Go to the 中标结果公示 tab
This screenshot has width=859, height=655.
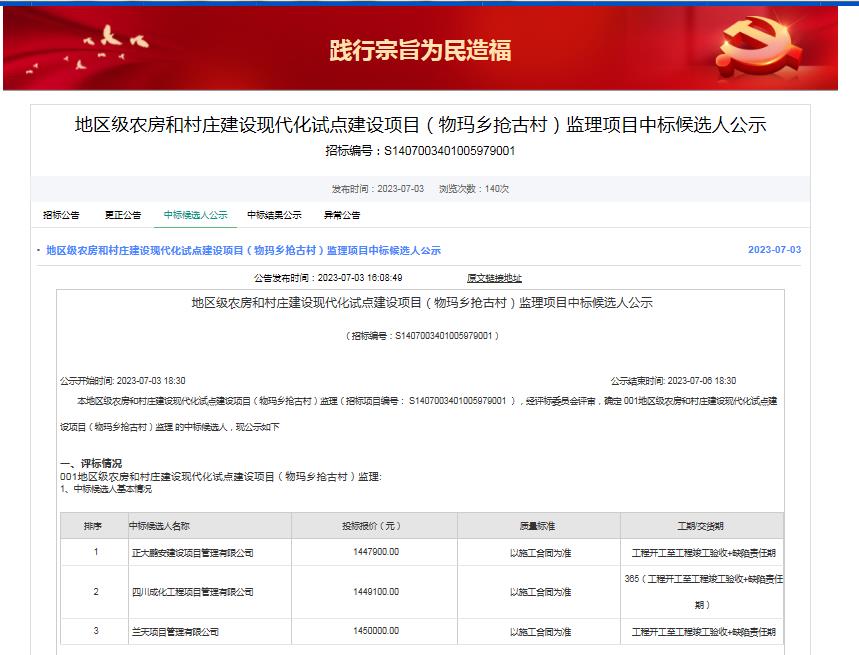tap(274, 215)
